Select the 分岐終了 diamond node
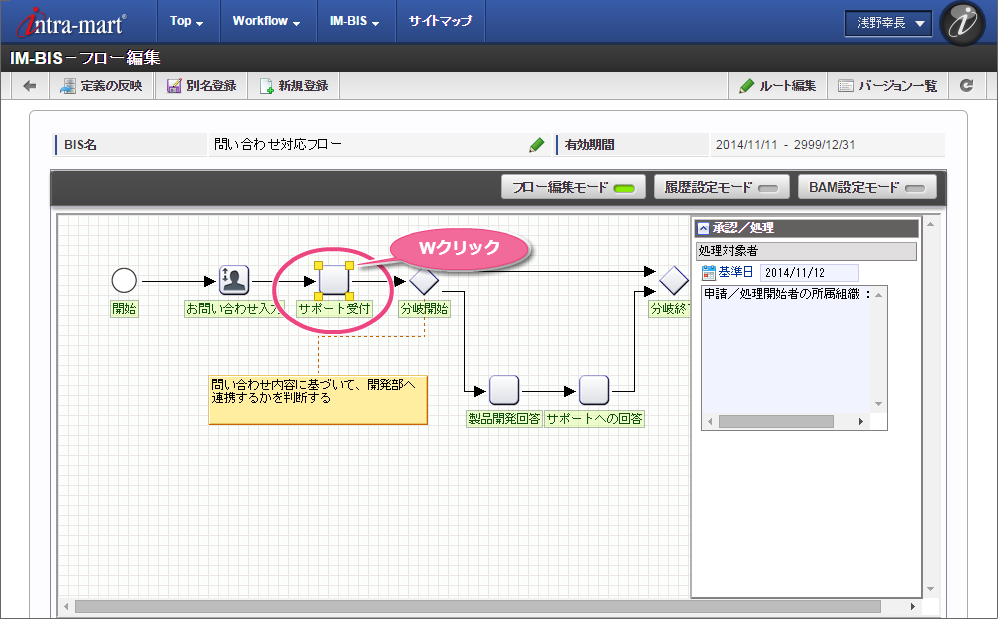998x619 pixels. [674, 280]
